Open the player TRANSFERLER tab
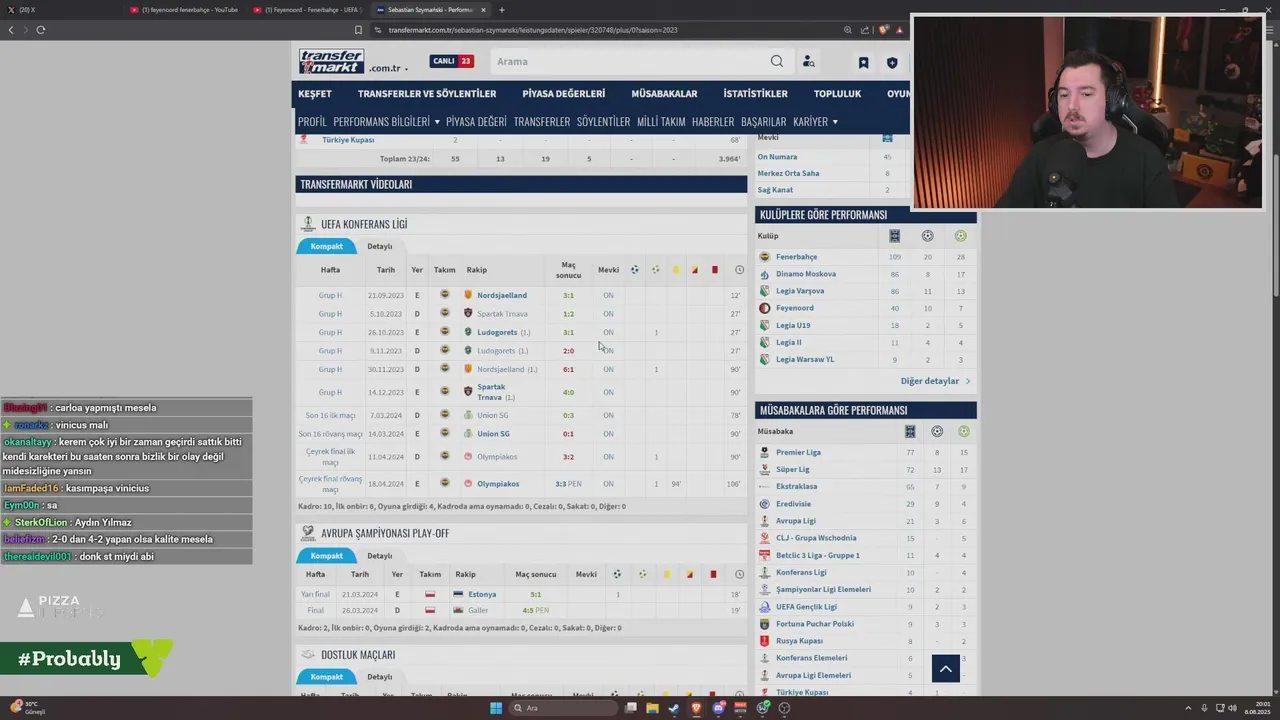Image resolution: width=1280 pixels, height=720 pixels. tap(542, 121)
